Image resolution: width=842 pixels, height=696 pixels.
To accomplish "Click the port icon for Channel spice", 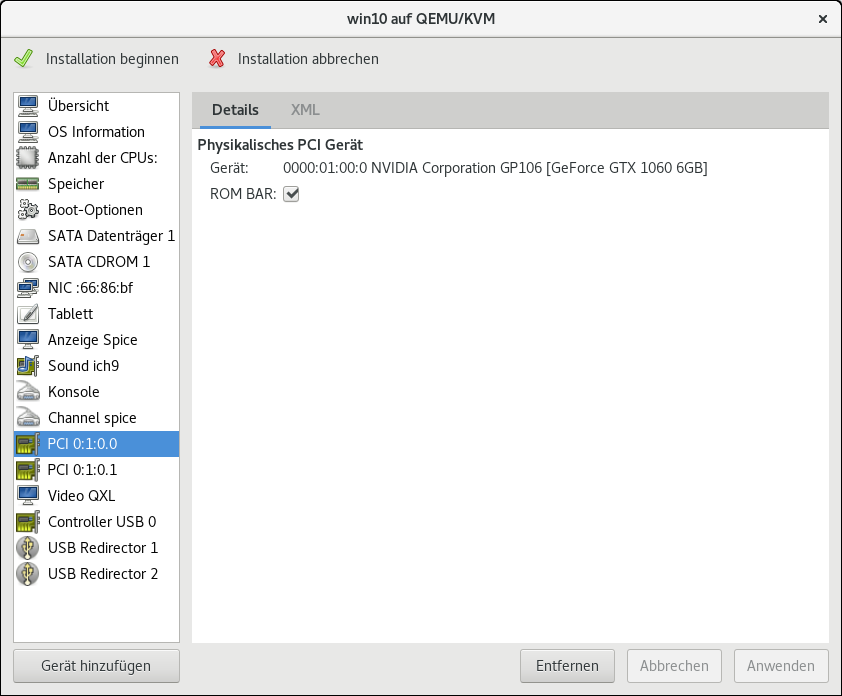I will [x=28, y=418].
